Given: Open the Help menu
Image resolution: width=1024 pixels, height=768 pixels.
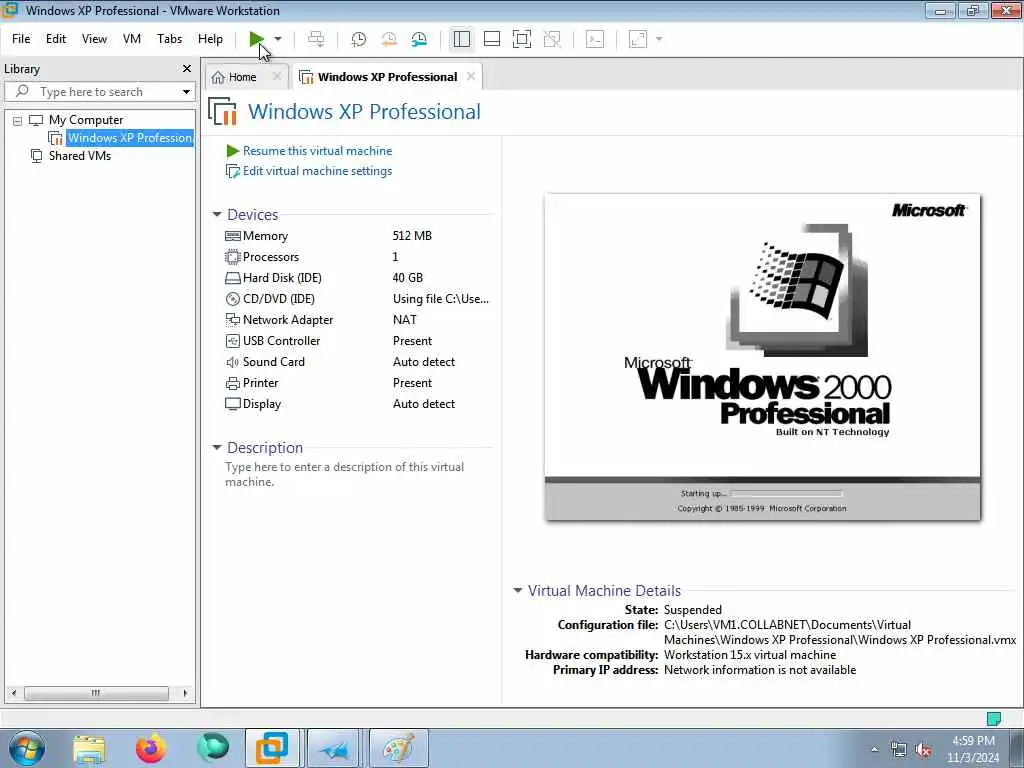Looking at the screenshot, I should [x=210, y=39].
